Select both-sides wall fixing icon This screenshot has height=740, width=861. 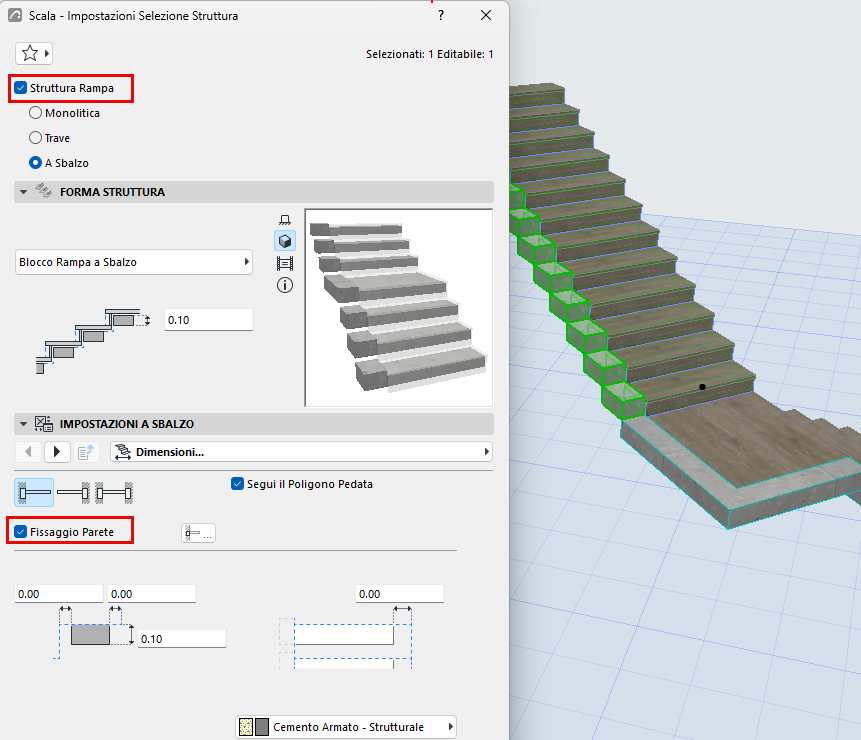click(x=114, y=492)
